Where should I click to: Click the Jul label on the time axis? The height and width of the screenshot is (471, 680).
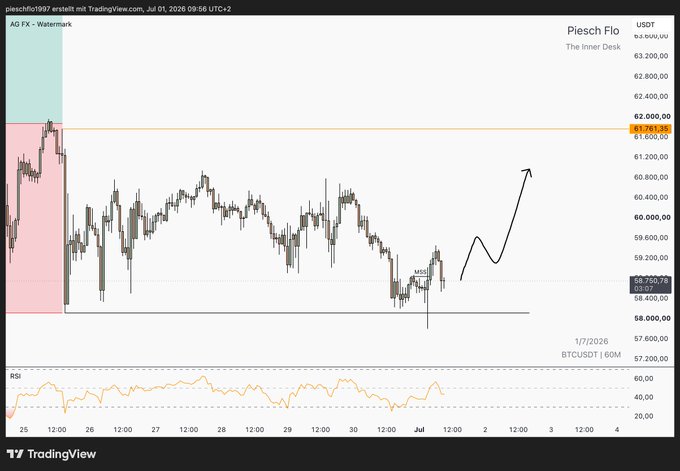coord(419,430)
